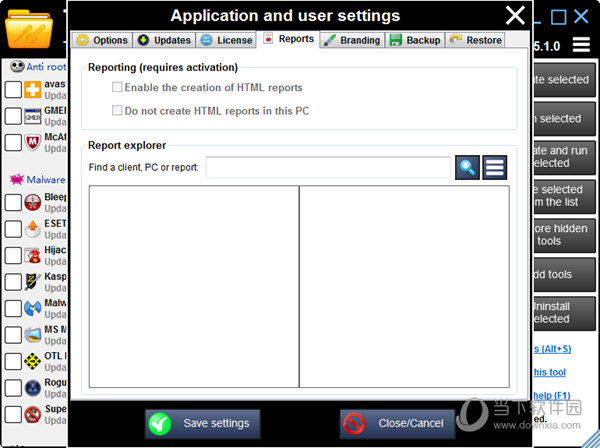The image size is (600, 448).
Task: Click the avast orange plus icon
Action: [x=33, y=90]
